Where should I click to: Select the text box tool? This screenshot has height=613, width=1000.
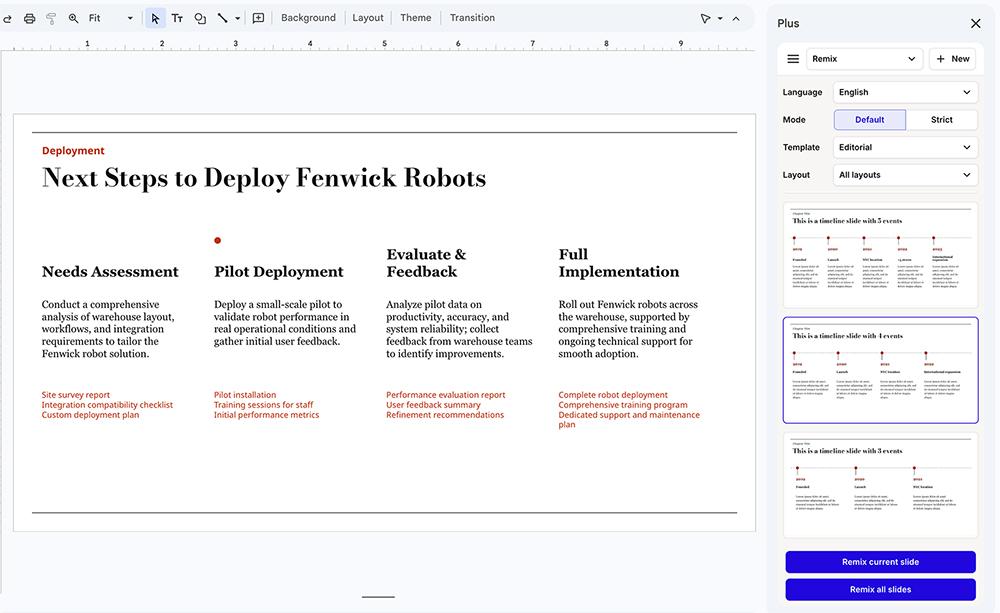pos(177,18)
